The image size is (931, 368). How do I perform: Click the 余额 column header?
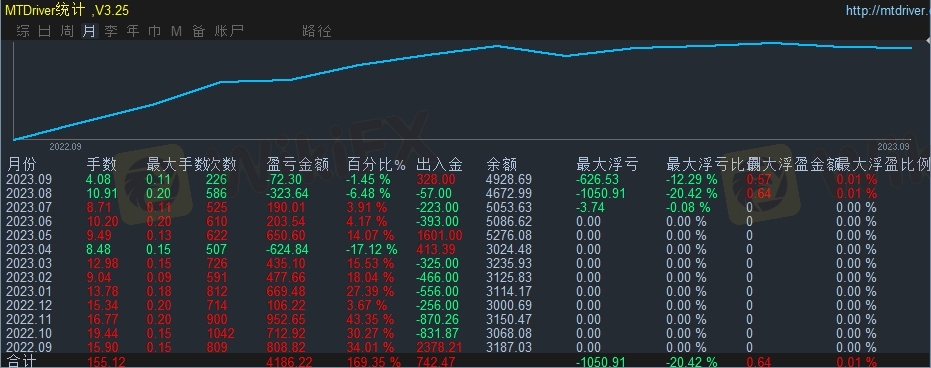point(502,164)
